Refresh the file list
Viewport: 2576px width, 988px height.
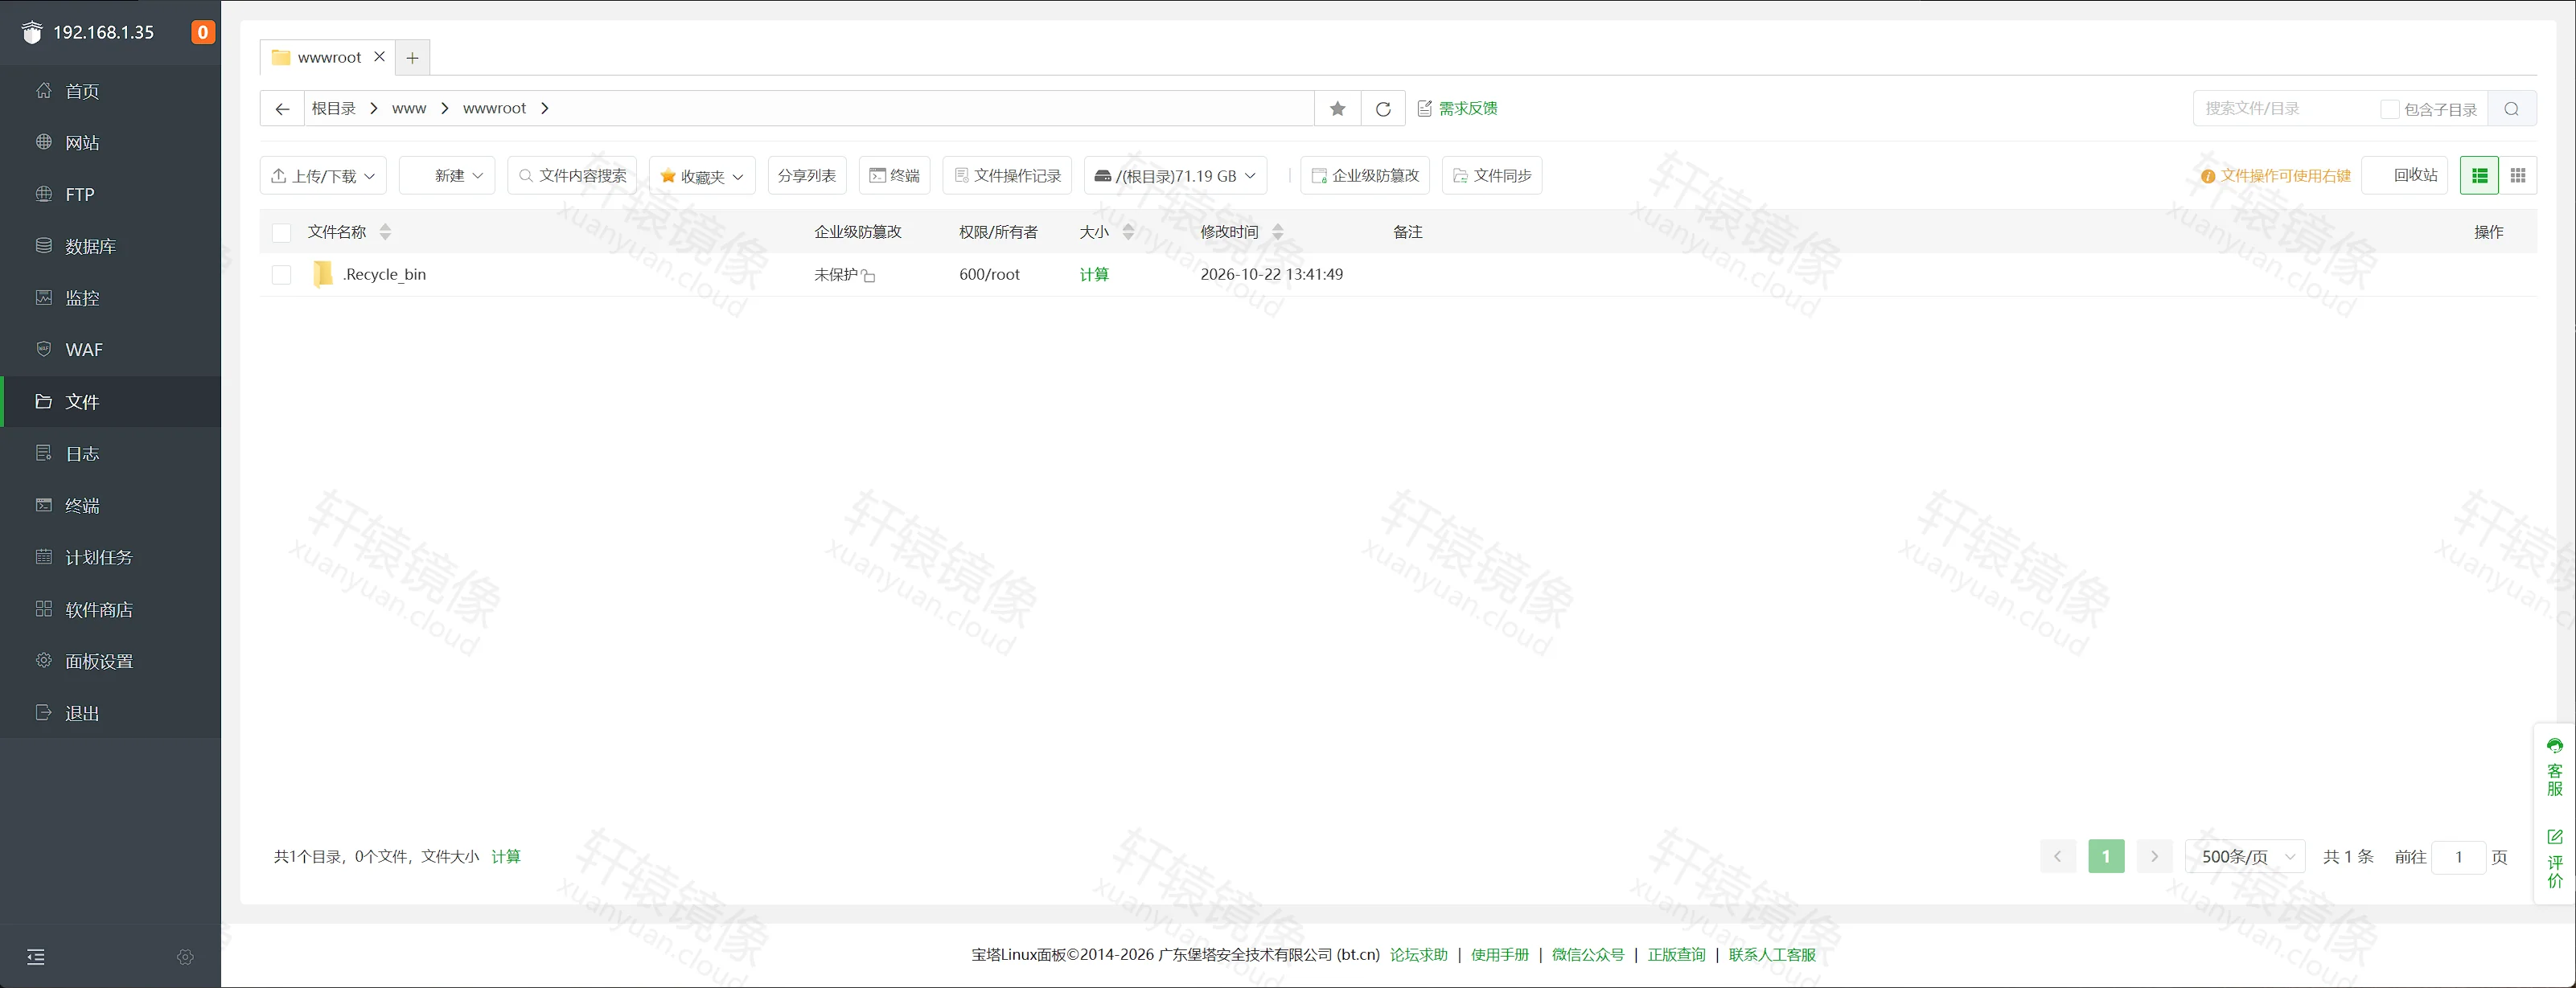coord(1383,109)
